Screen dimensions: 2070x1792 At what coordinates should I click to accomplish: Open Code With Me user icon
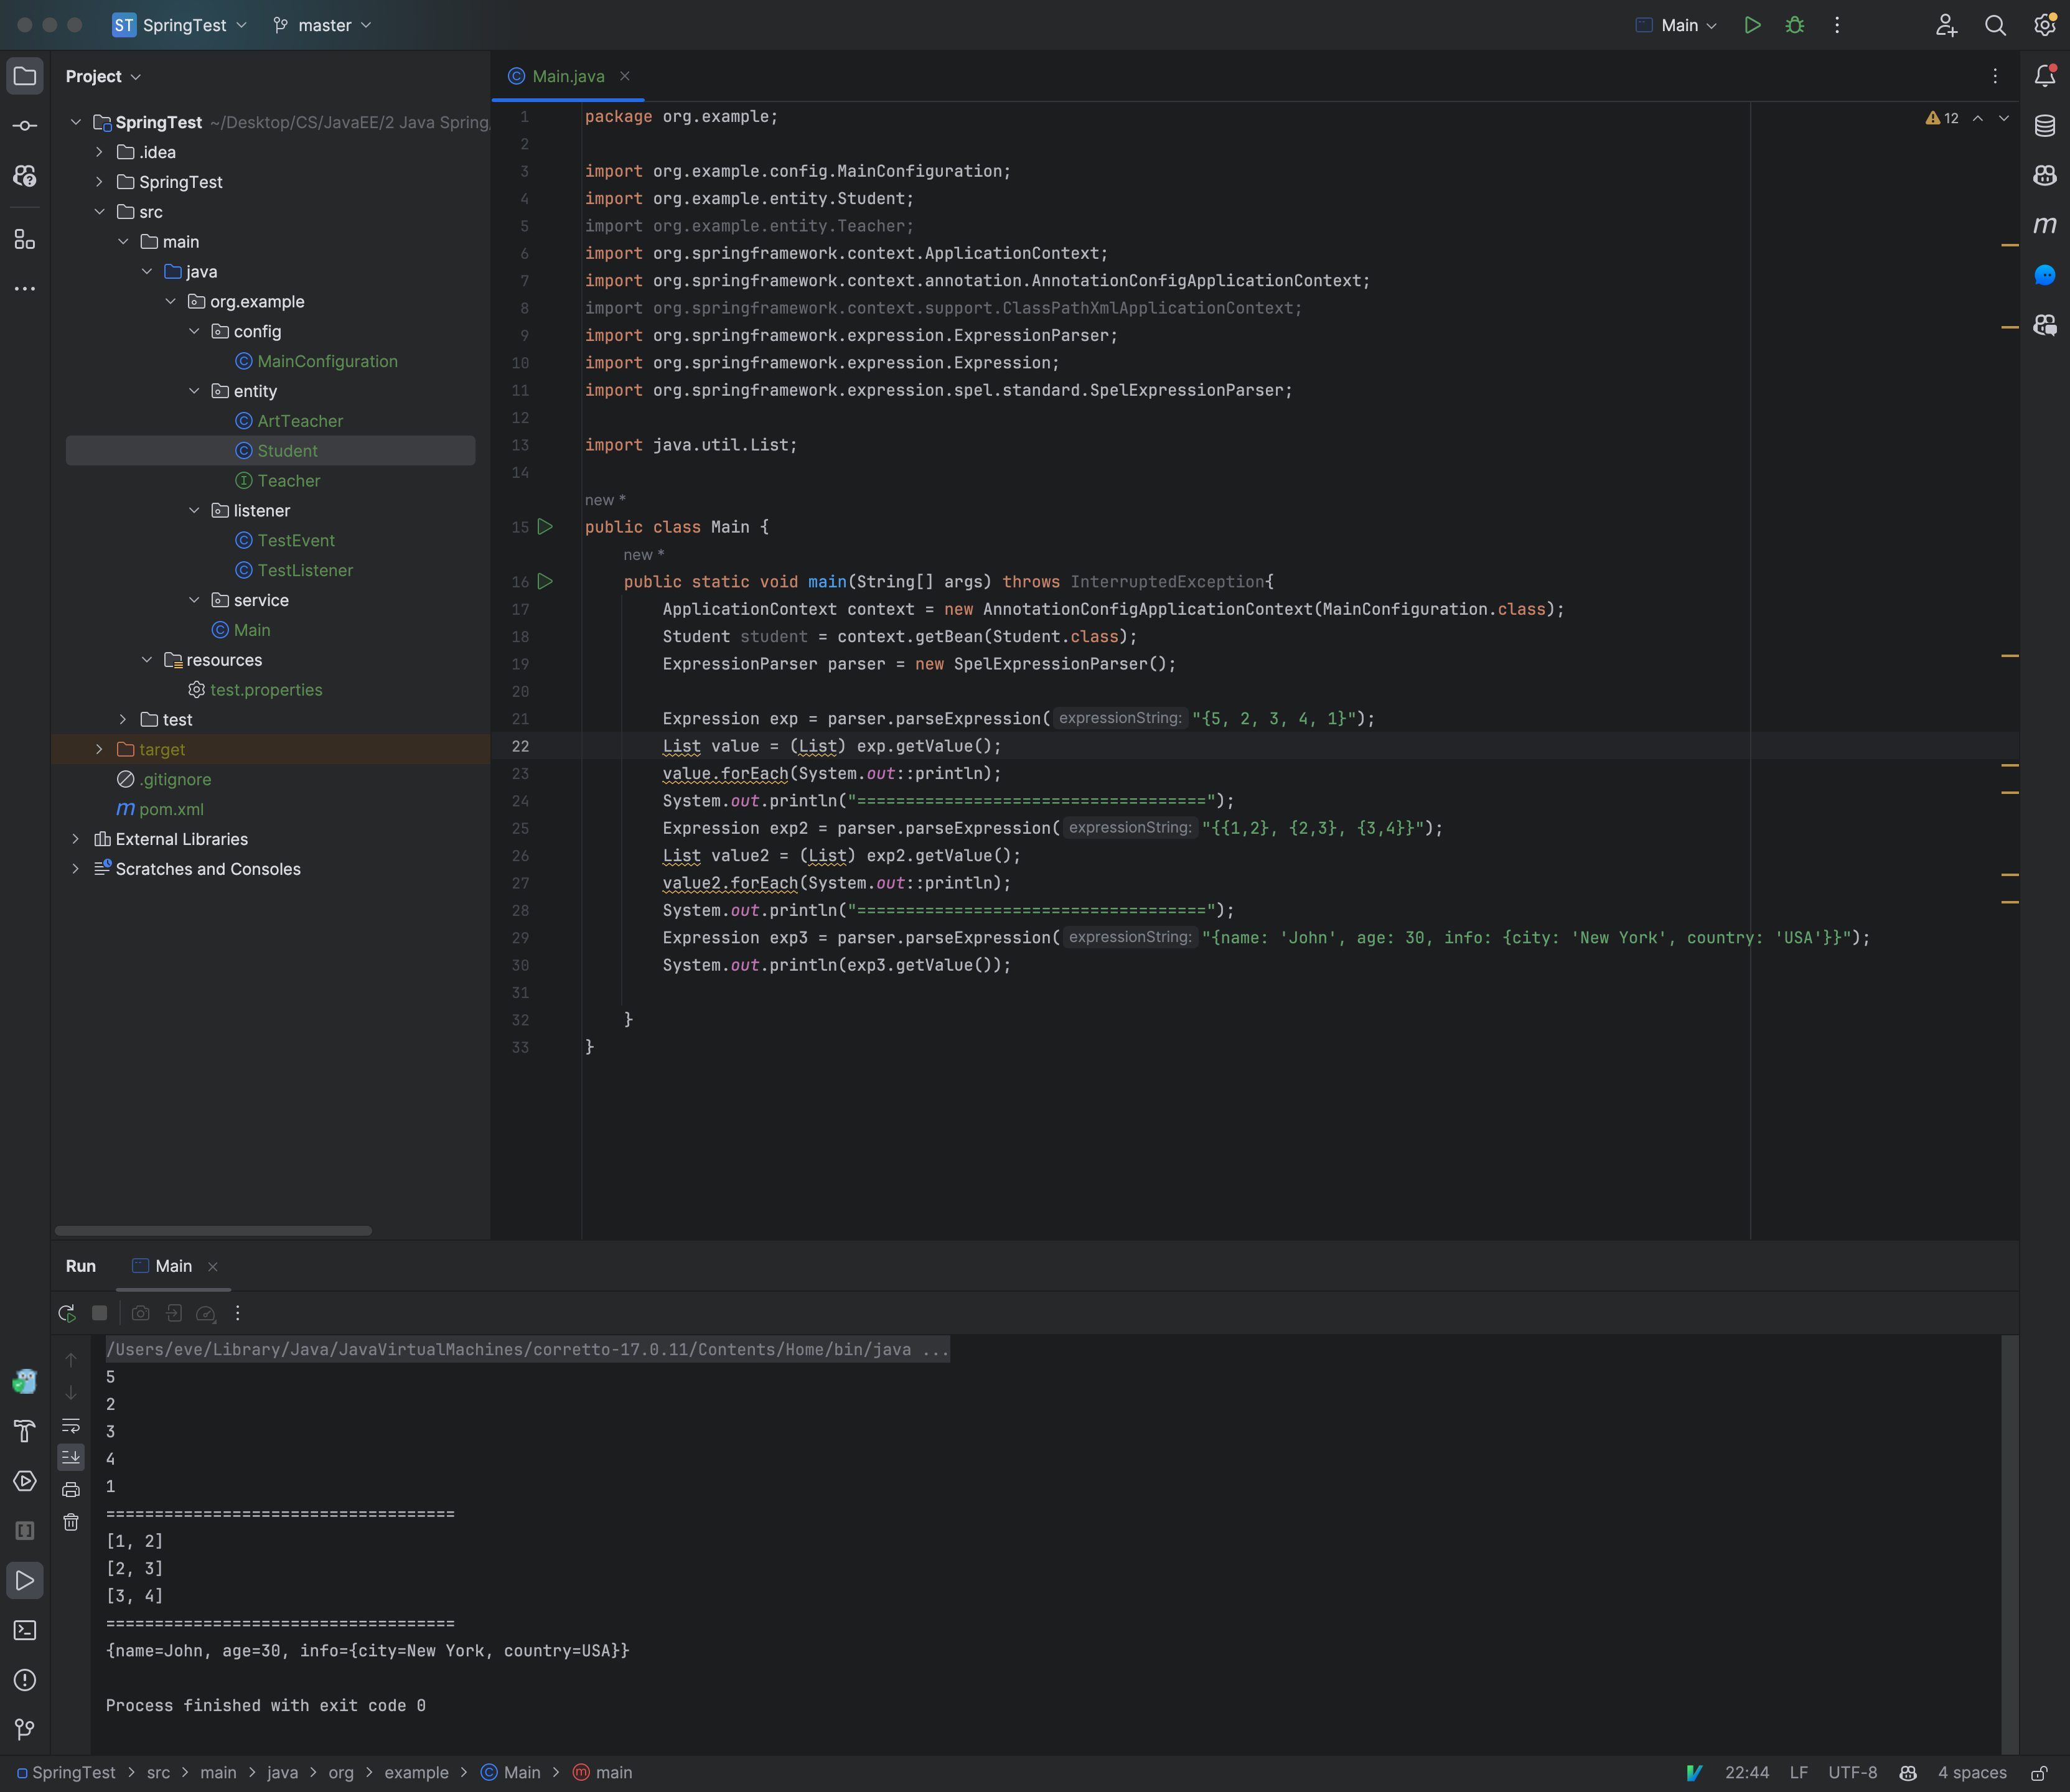tap(1946, 25)
